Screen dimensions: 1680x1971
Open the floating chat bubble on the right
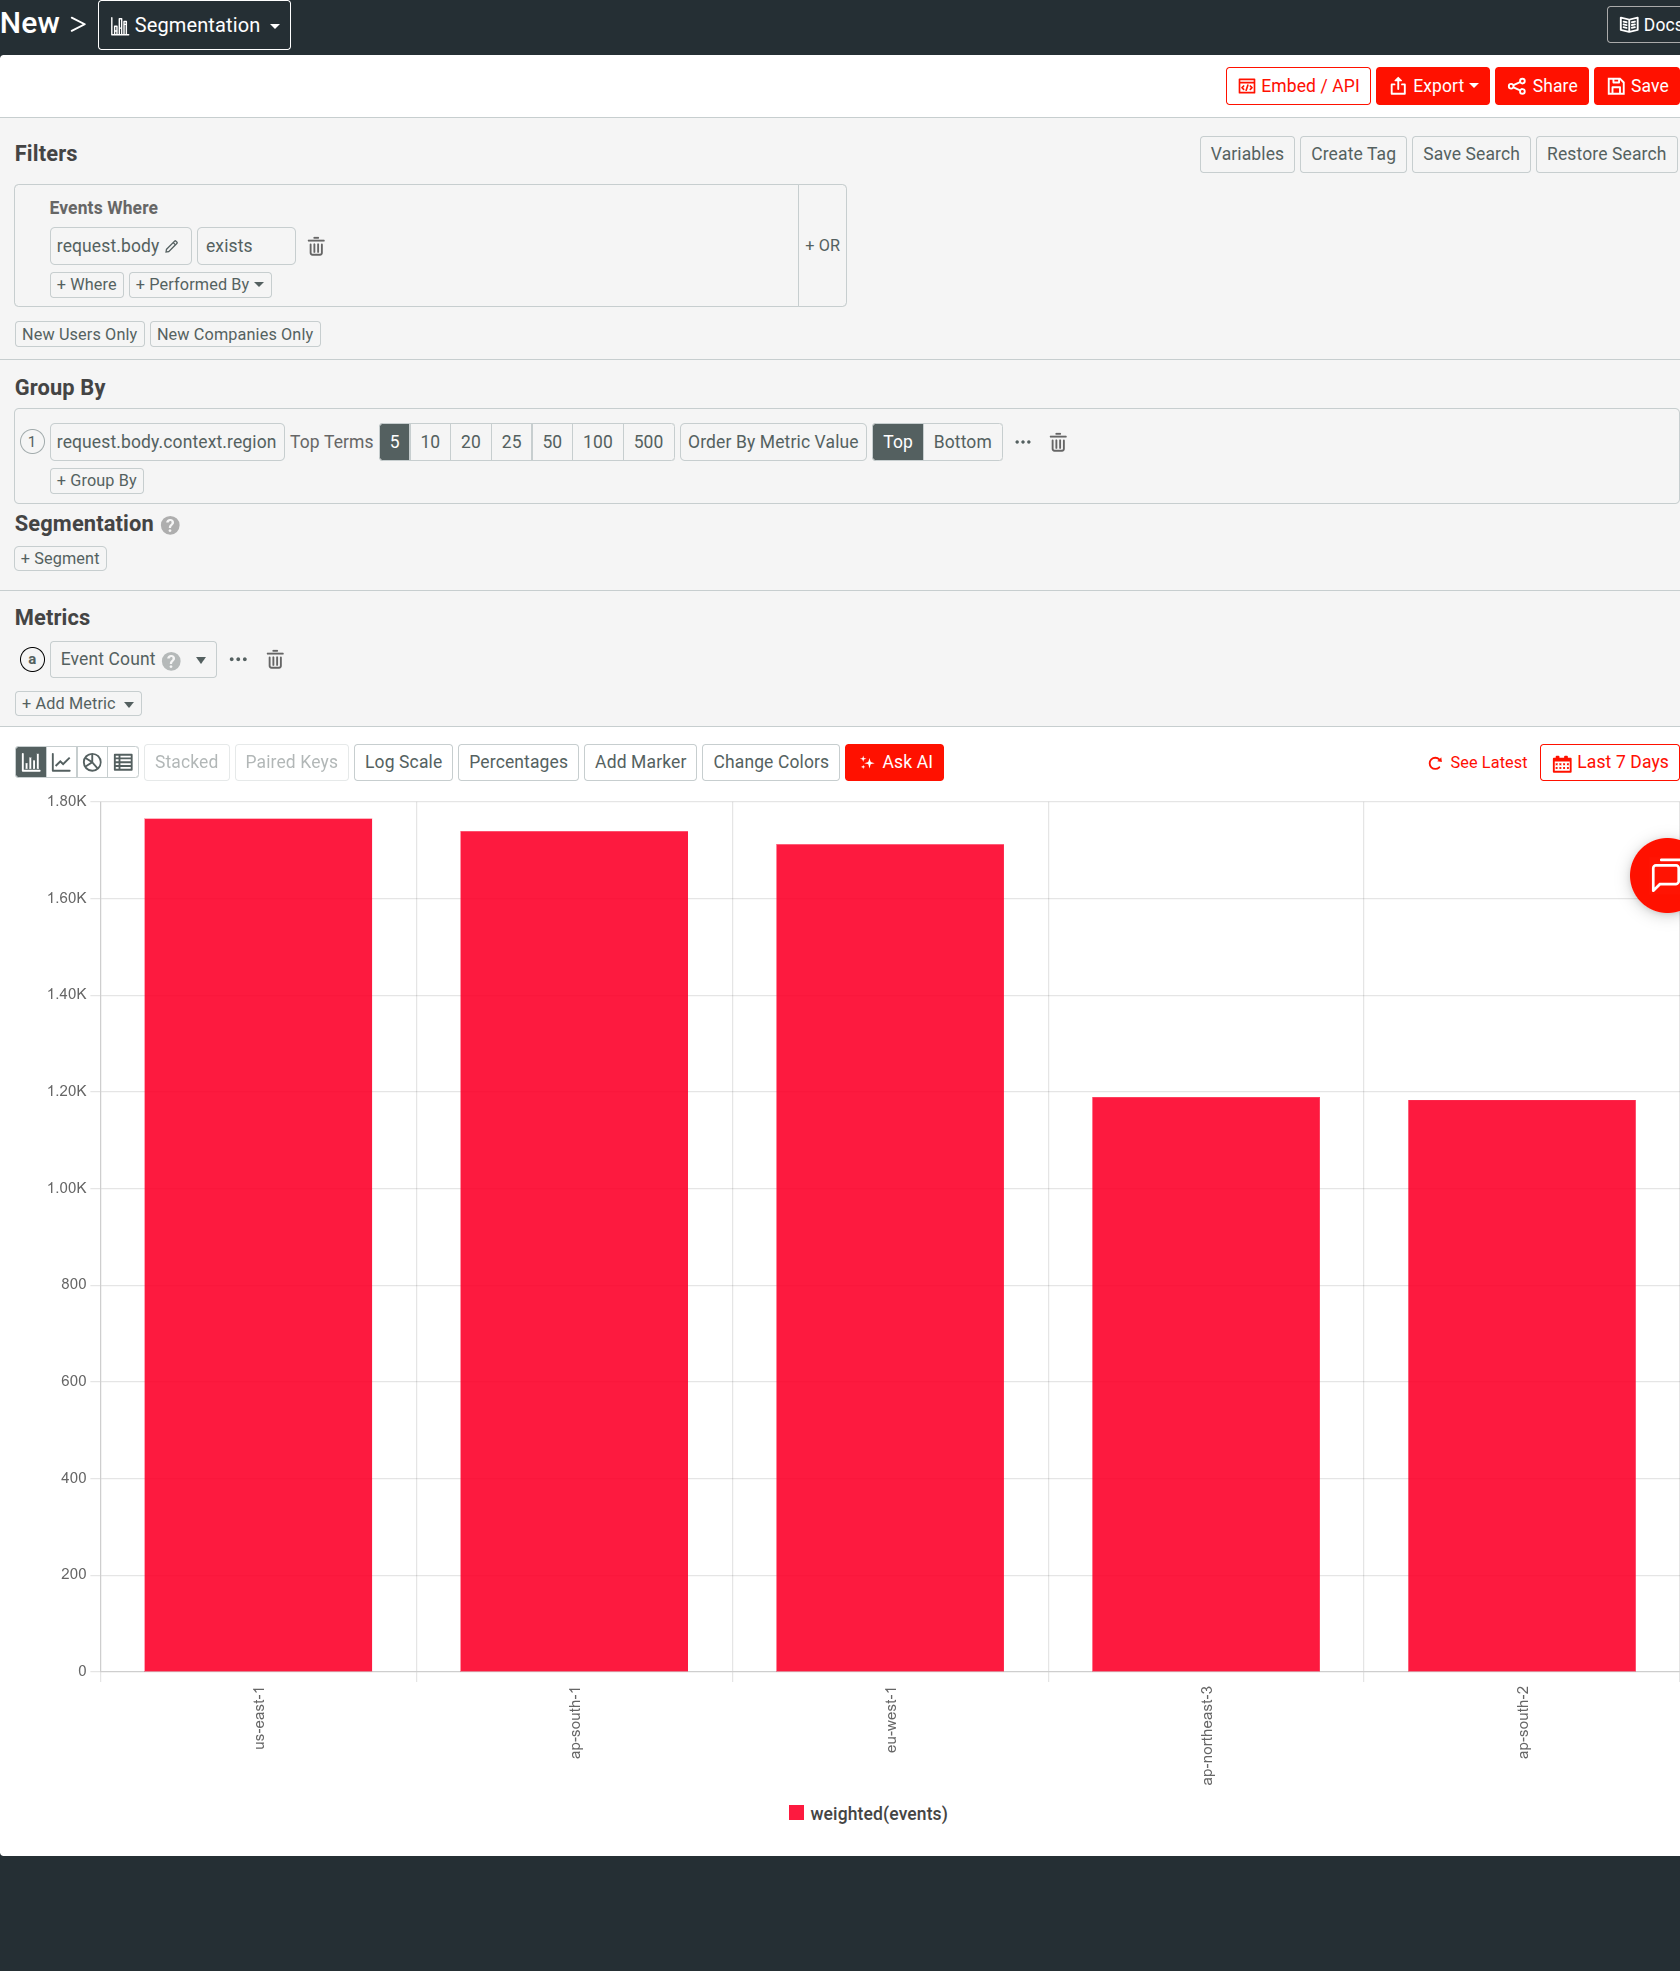1663,875
